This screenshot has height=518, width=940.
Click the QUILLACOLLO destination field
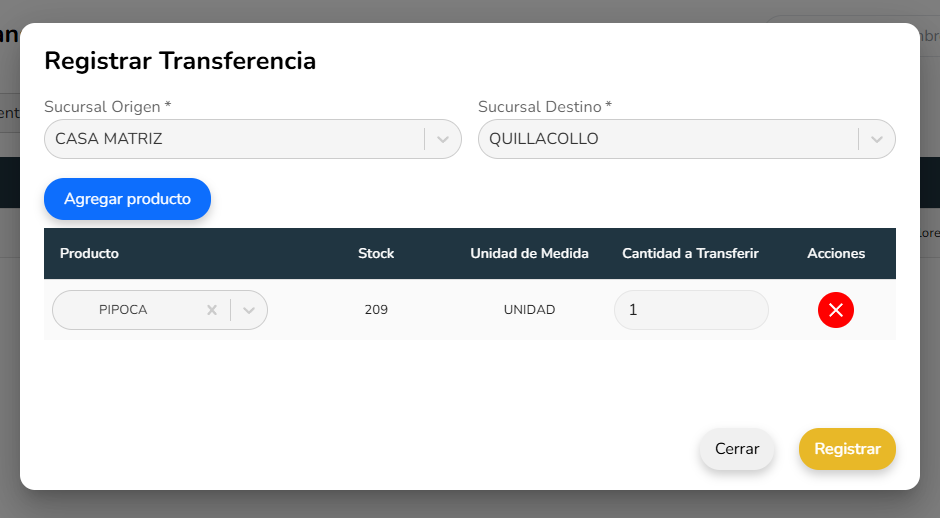tap(668, 139)
